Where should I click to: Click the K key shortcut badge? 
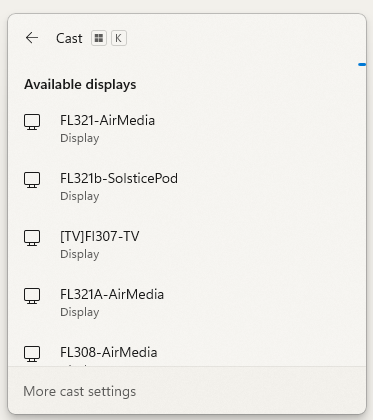click(119, 38)
